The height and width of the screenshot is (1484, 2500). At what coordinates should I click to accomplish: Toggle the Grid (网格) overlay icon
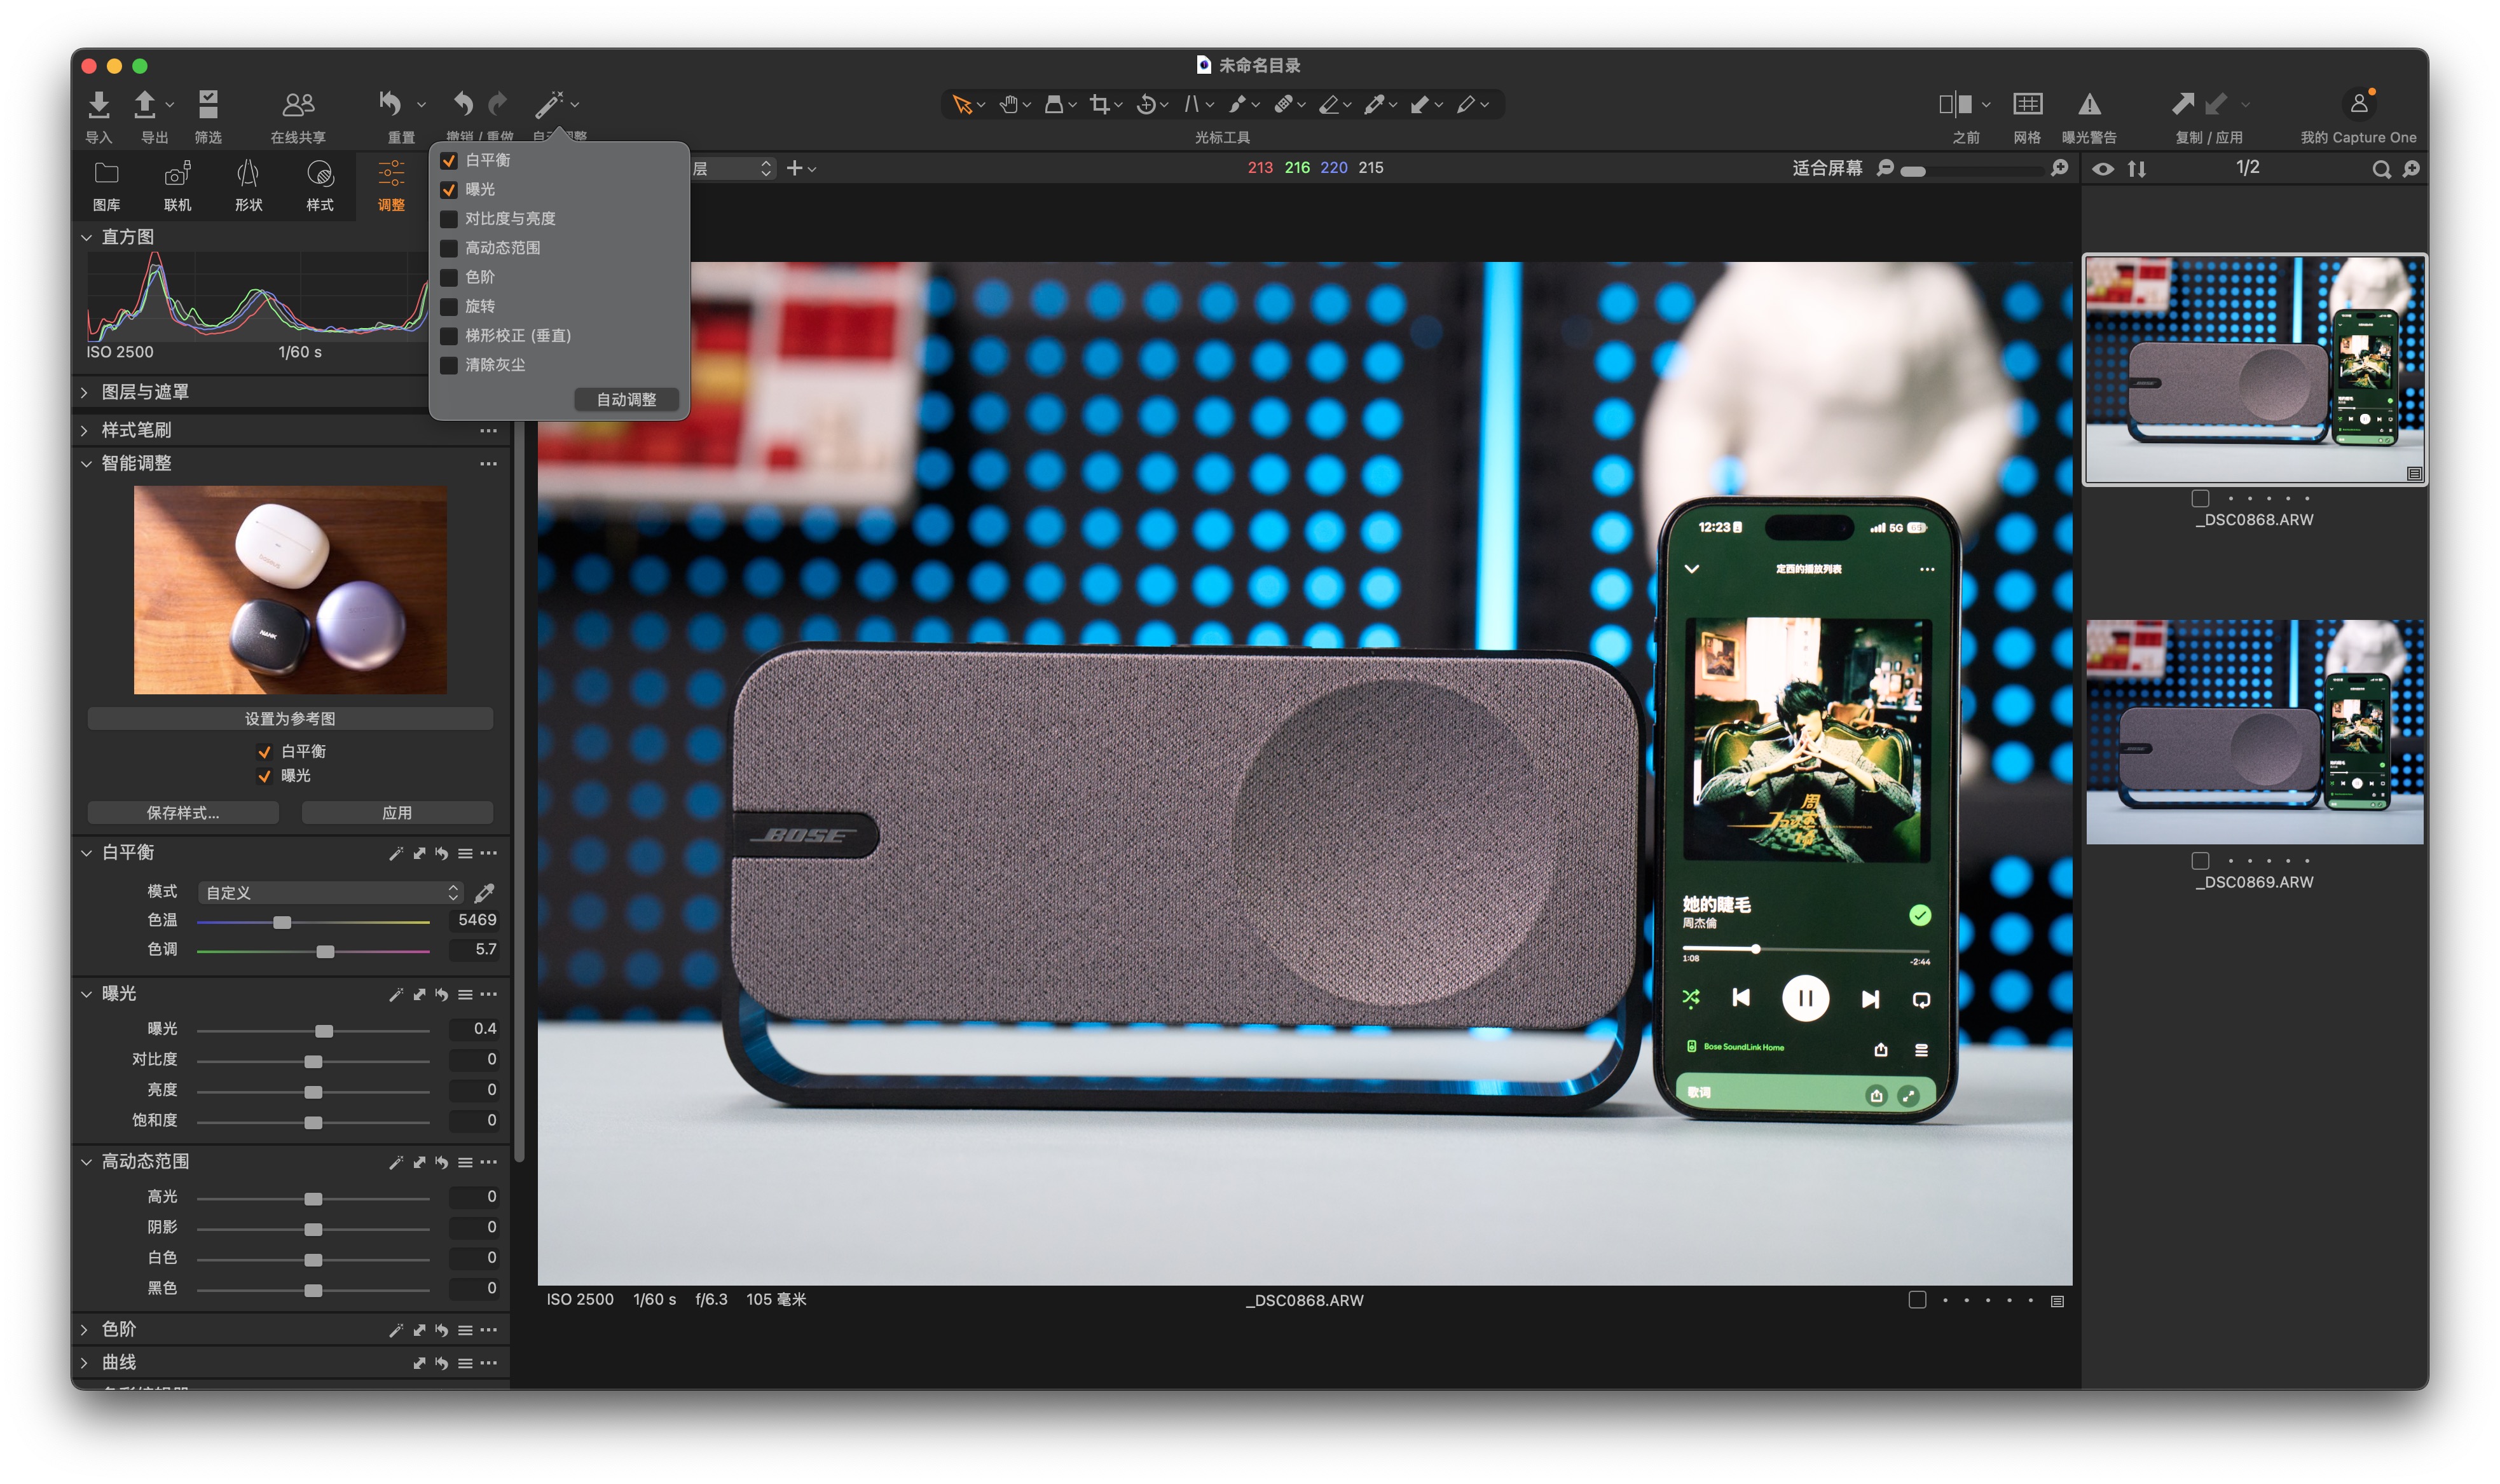(x=2027, y=105)
